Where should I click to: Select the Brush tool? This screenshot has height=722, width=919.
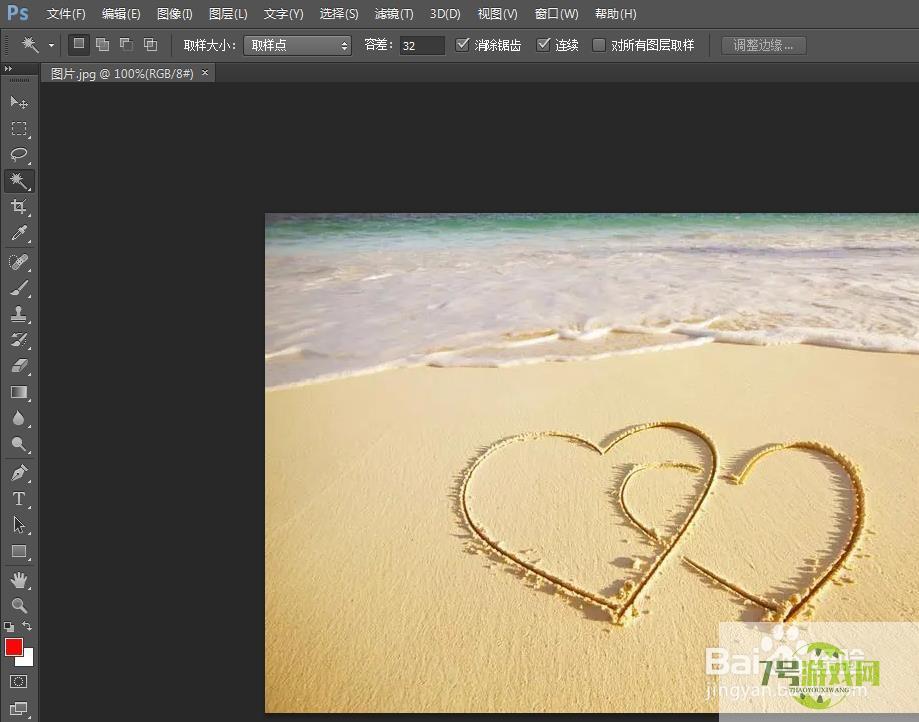pyautogui.click(x=19, y=288)
